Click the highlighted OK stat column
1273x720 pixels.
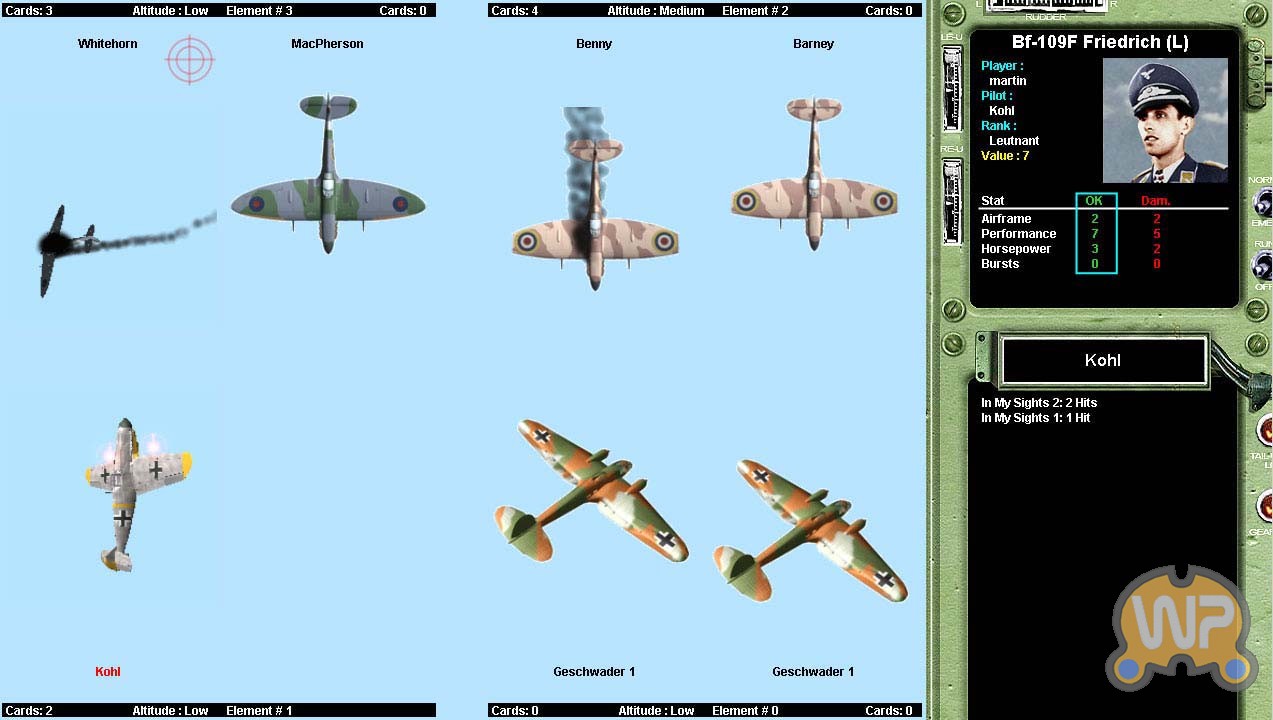(x=1095, y=234)
